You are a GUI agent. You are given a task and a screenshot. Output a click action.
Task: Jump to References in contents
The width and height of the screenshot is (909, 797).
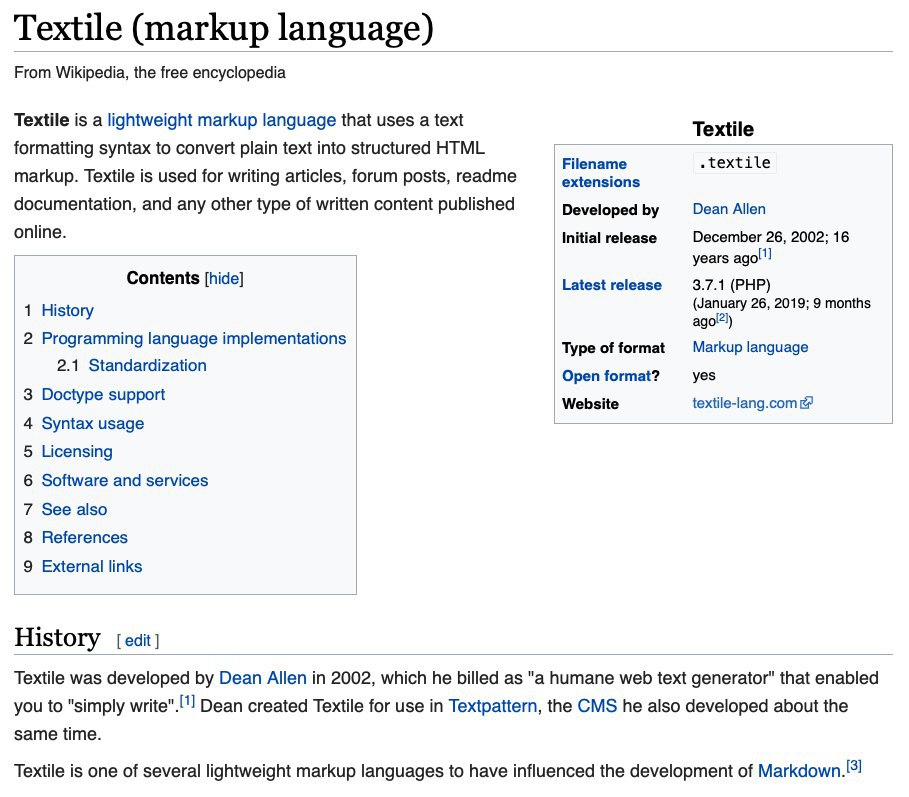point(85,537)
